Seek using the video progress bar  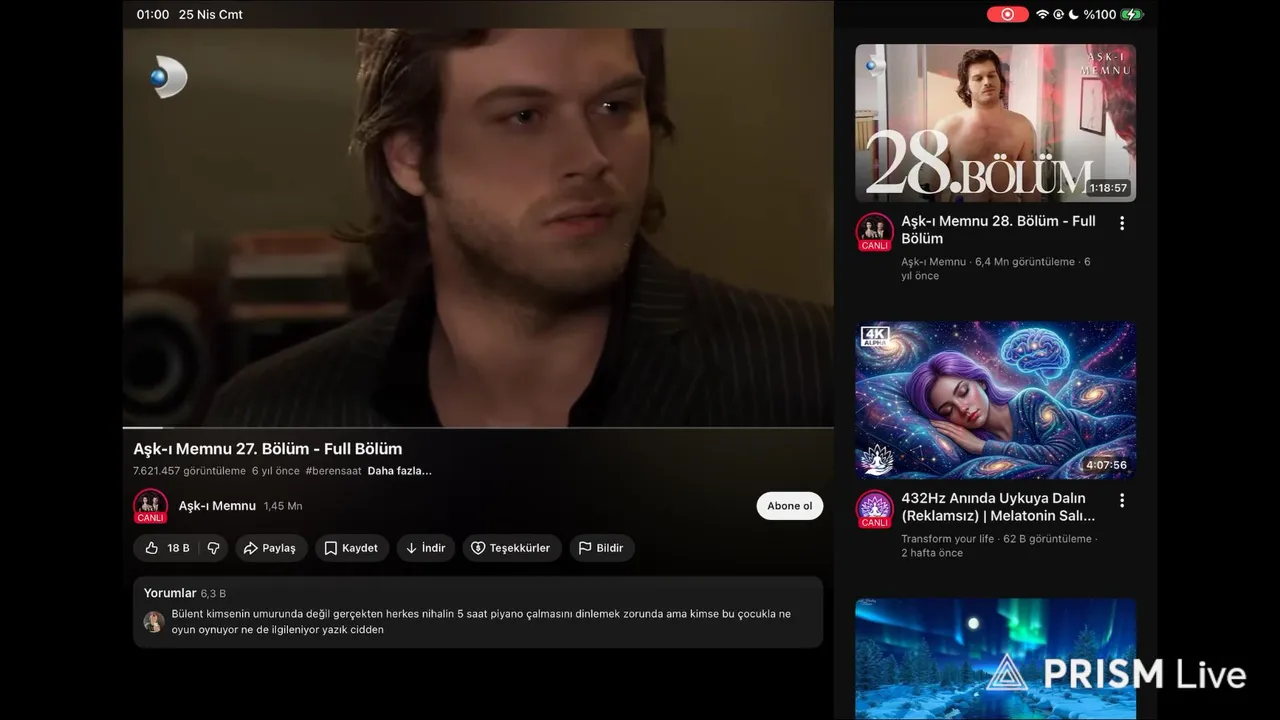point(478,428)
